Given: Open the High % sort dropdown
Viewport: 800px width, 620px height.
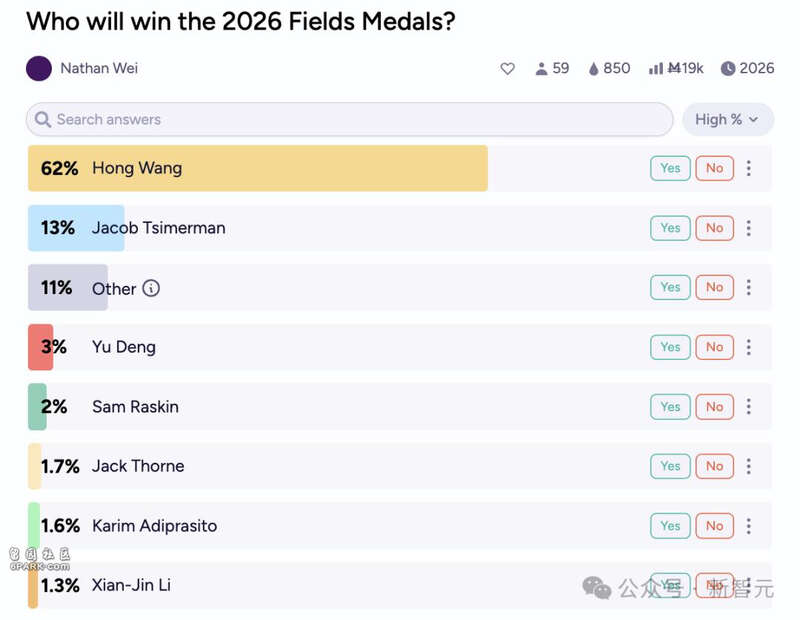Looking at the screenshot, I should pyautogui.click(x=727, y=119).
